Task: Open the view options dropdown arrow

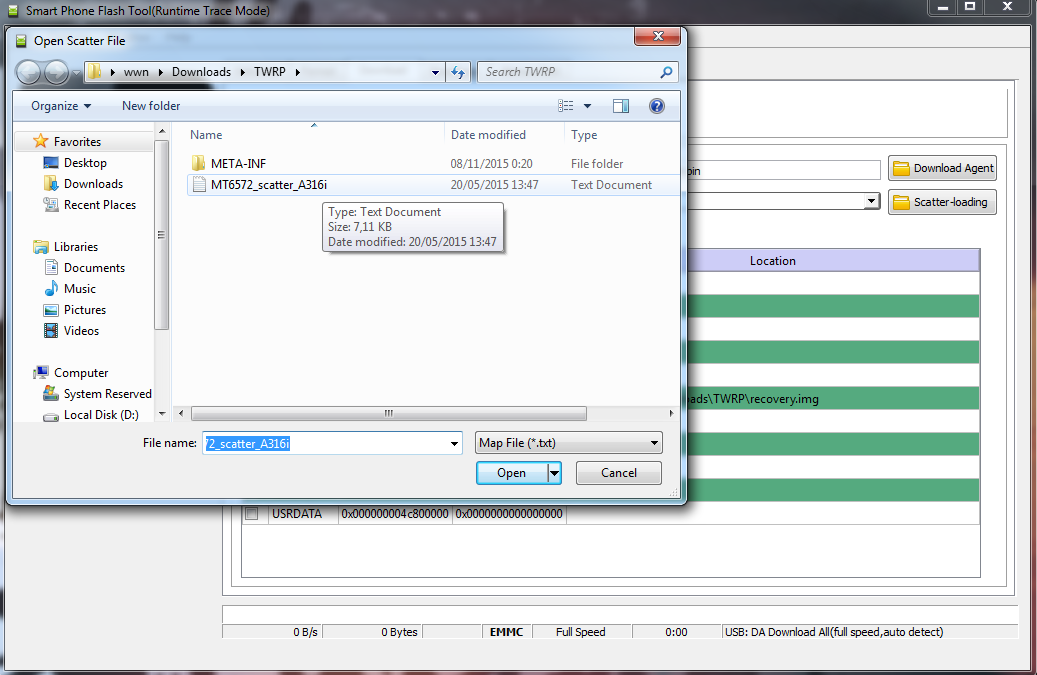Action: (x=587, y=106)
